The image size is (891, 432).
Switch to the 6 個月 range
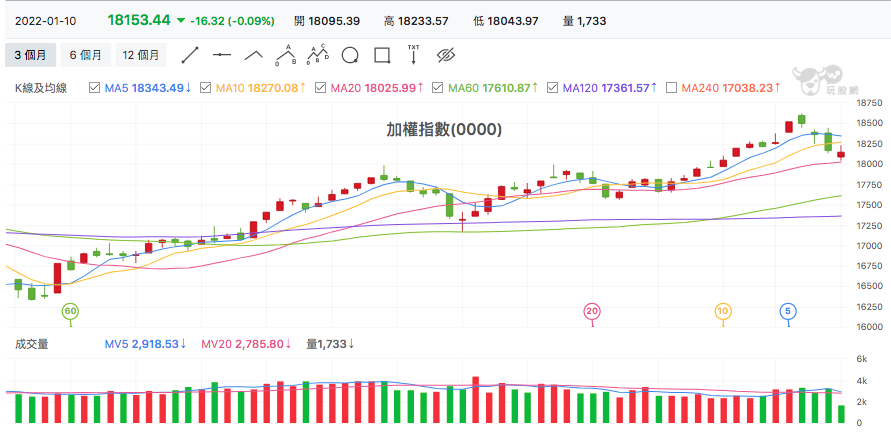pos(86,55)
